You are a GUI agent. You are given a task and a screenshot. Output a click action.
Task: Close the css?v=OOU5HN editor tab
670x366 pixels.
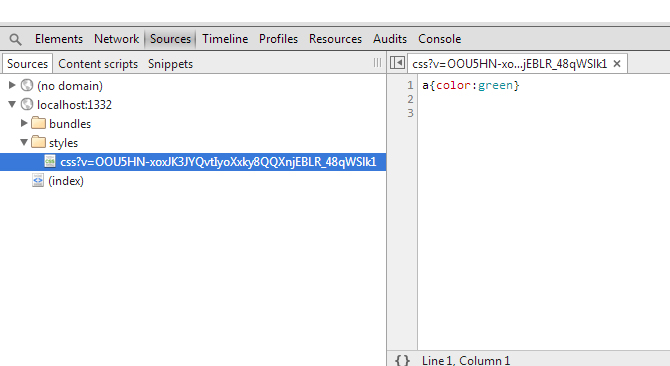point(617,64)
